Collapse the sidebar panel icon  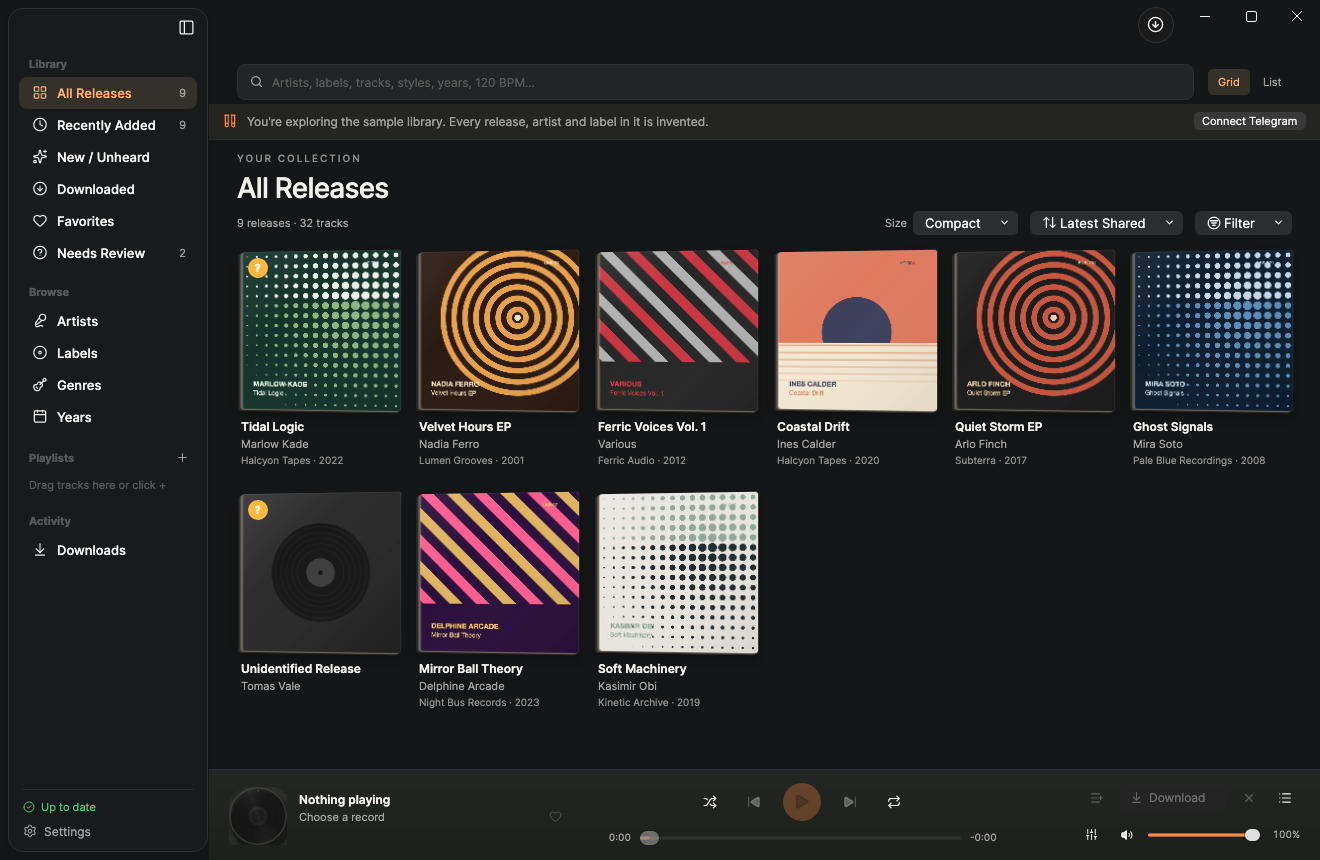pos(186,28)
